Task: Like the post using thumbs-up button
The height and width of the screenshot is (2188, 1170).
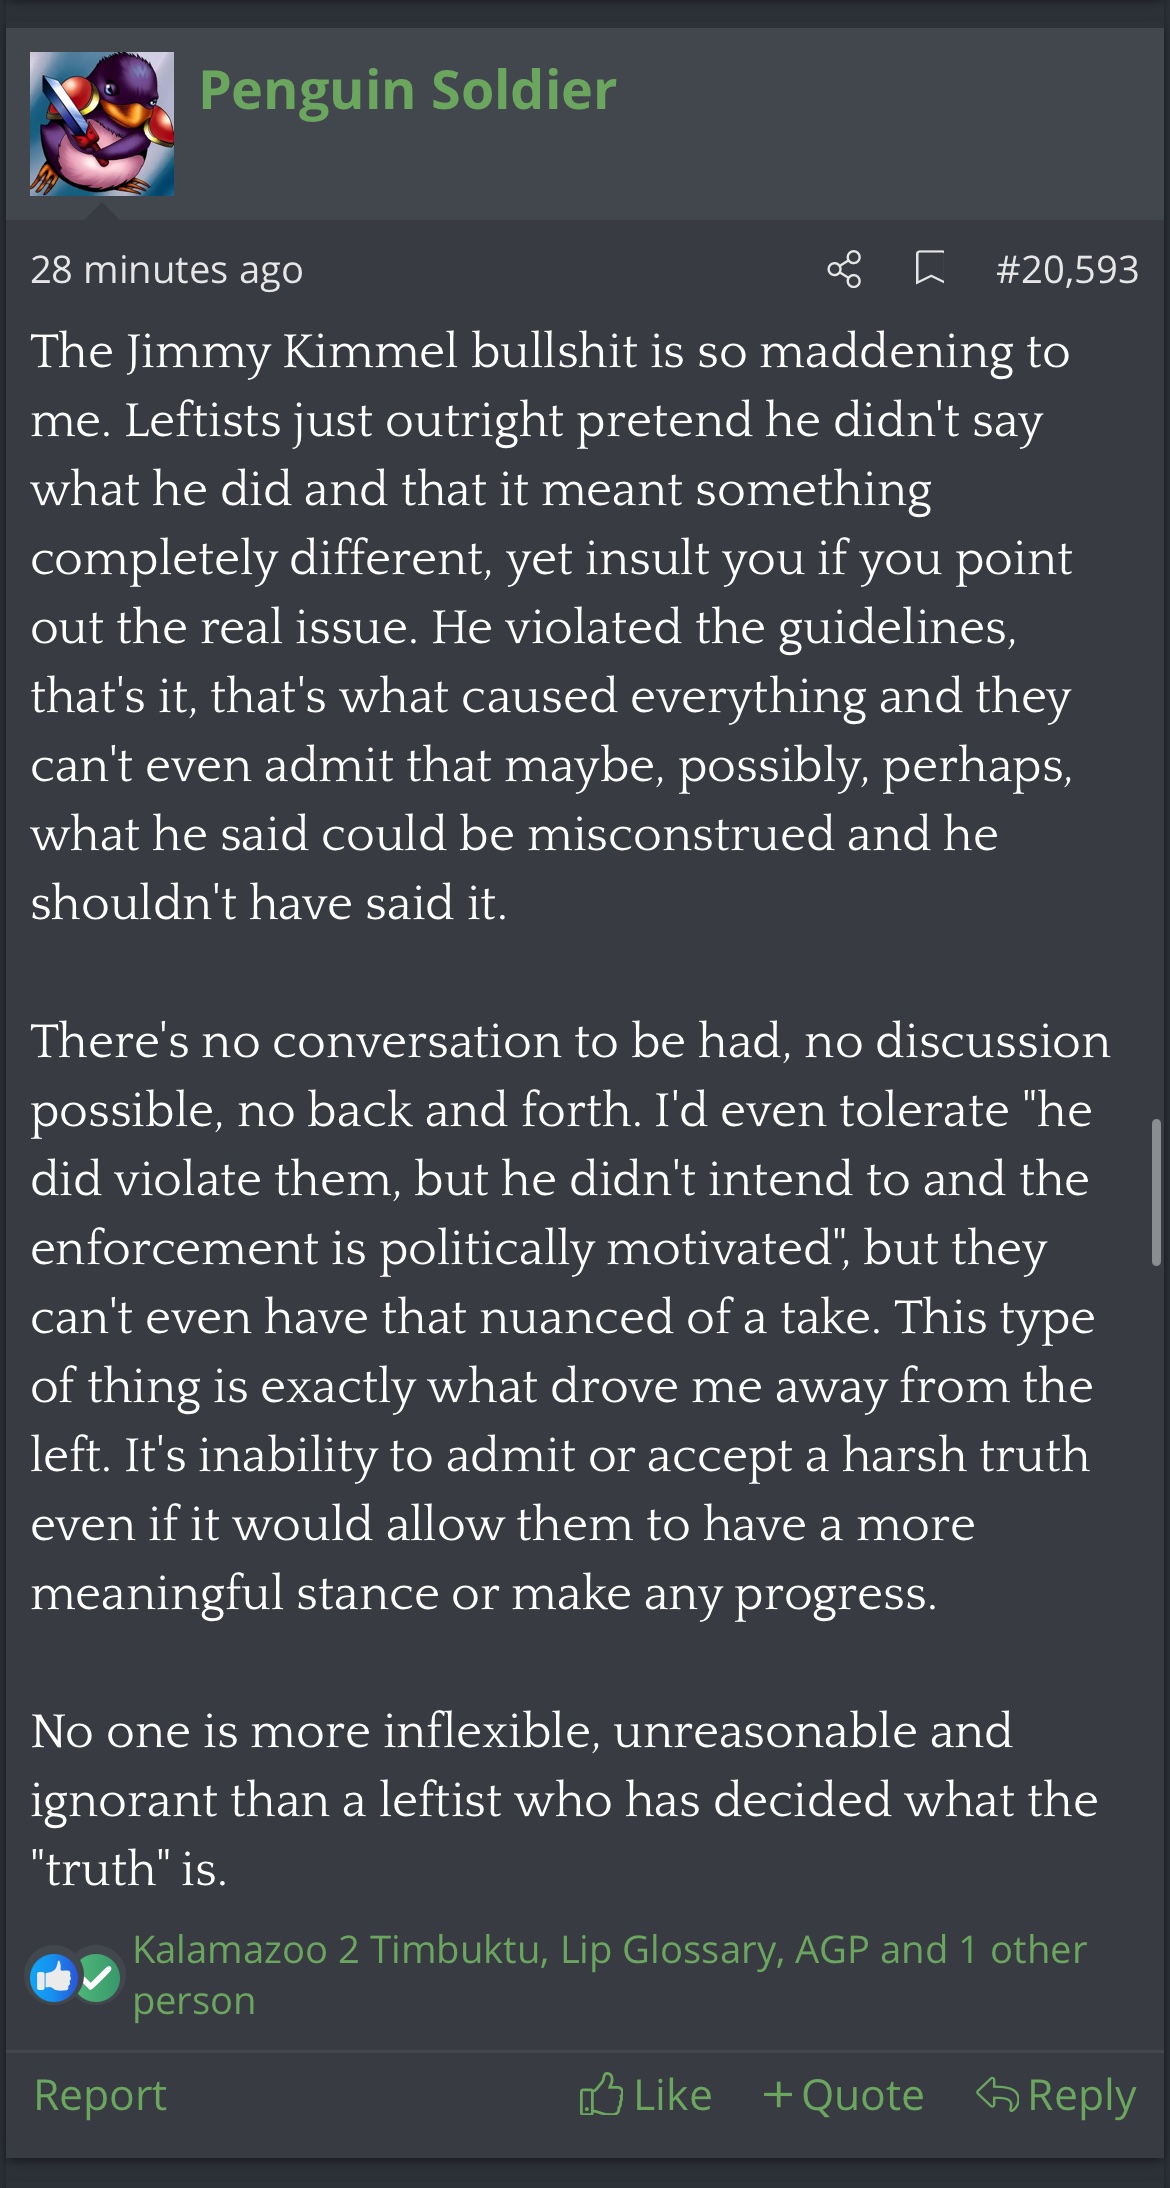Action: tap(645, 2095)
